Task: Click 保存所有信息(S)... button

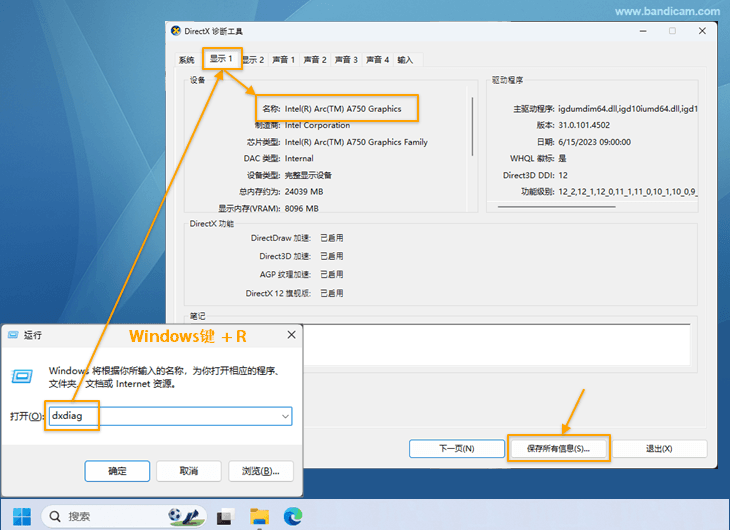Action: coord(559,448)
